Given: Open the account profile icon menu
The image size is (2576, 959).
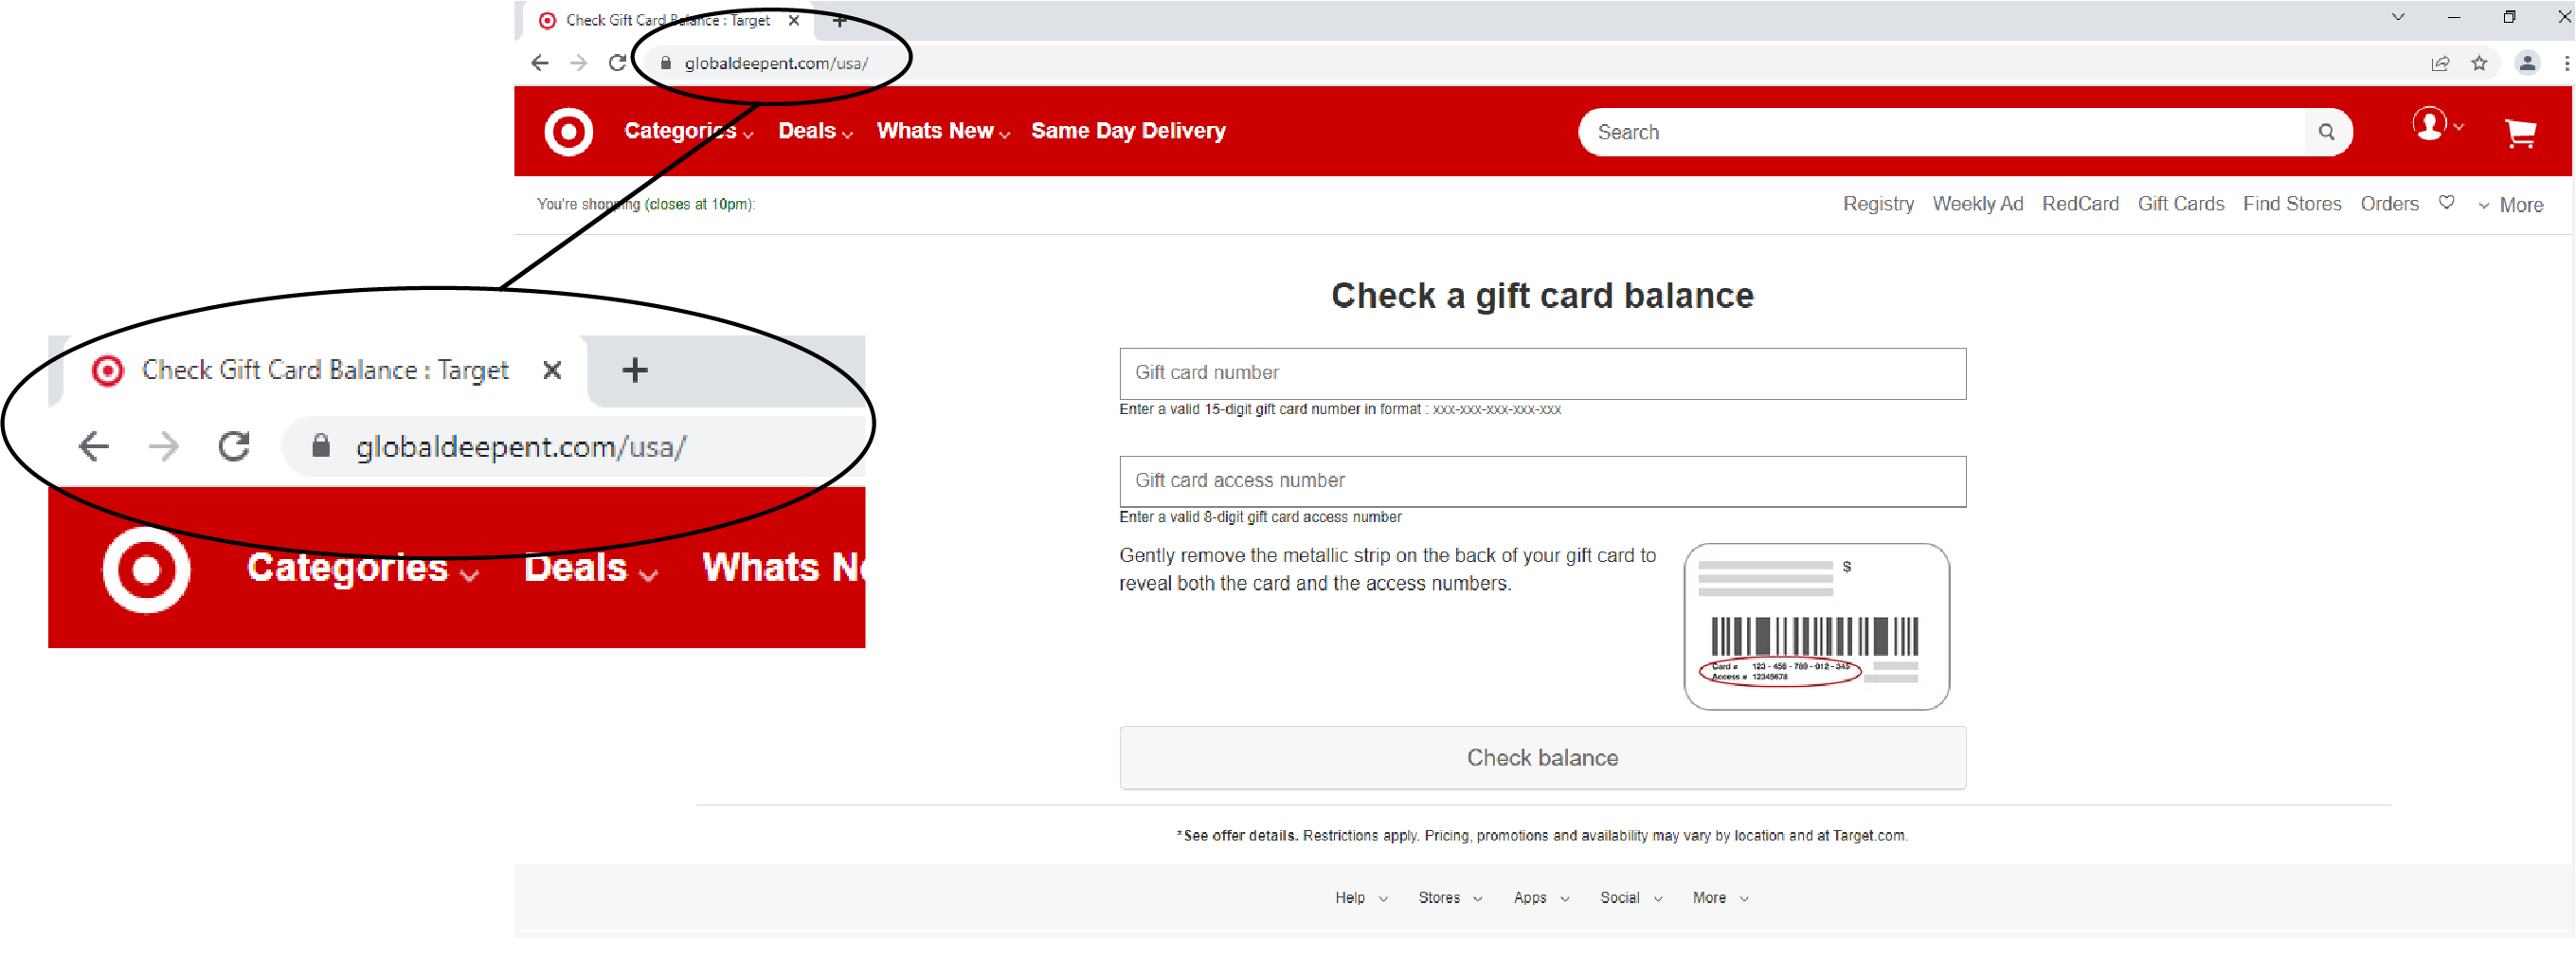Looking at the screenshot, I should 2436,126.
